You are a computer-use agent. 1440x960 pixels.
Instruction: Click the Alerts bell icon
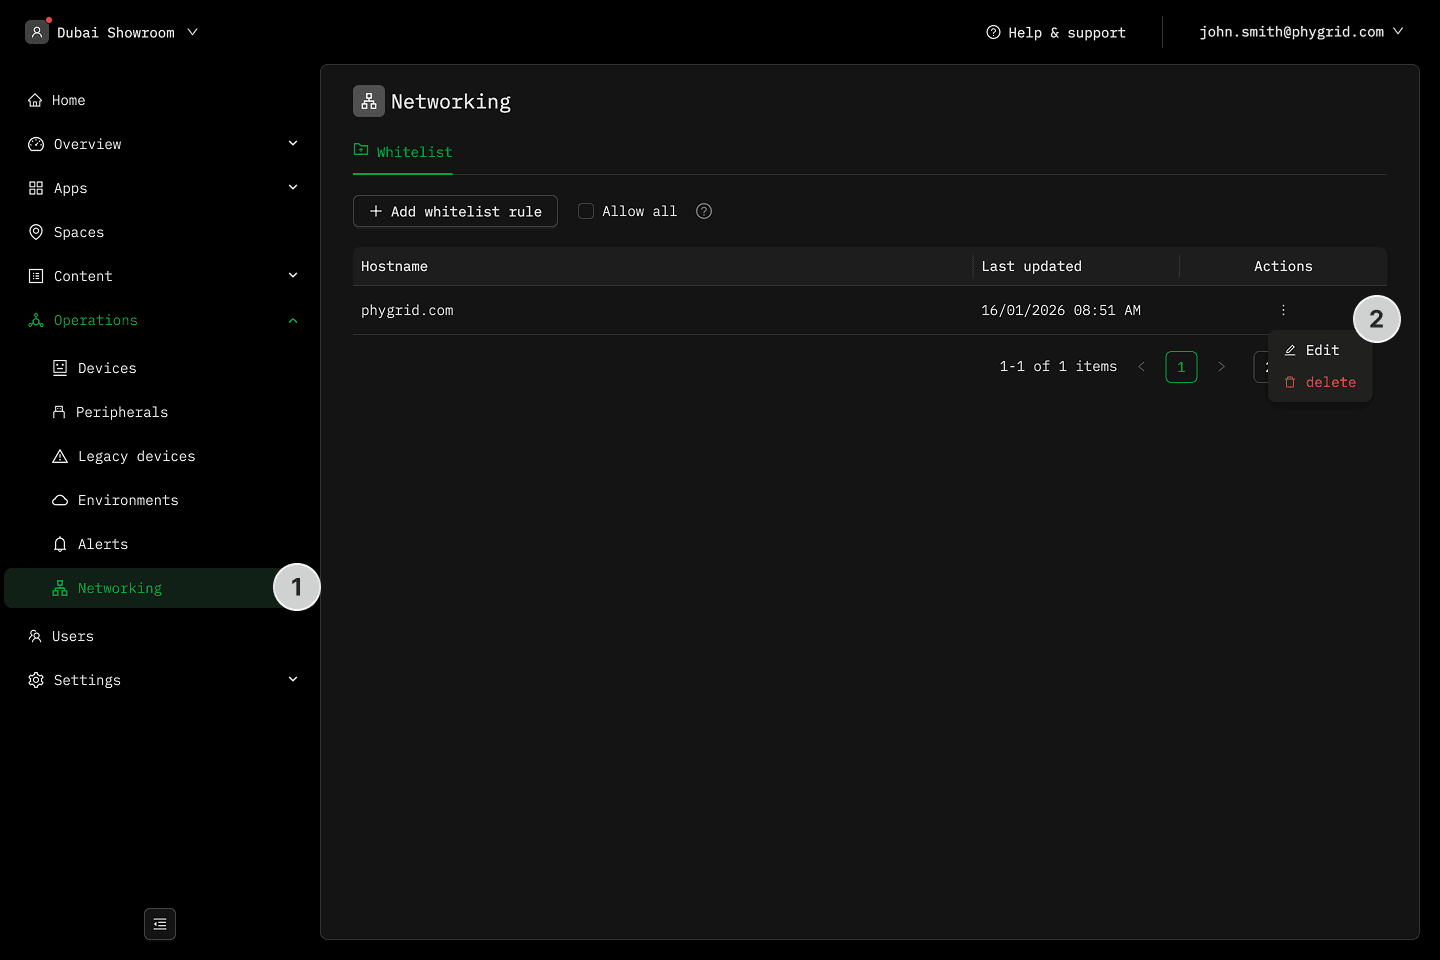coord(60,544)
